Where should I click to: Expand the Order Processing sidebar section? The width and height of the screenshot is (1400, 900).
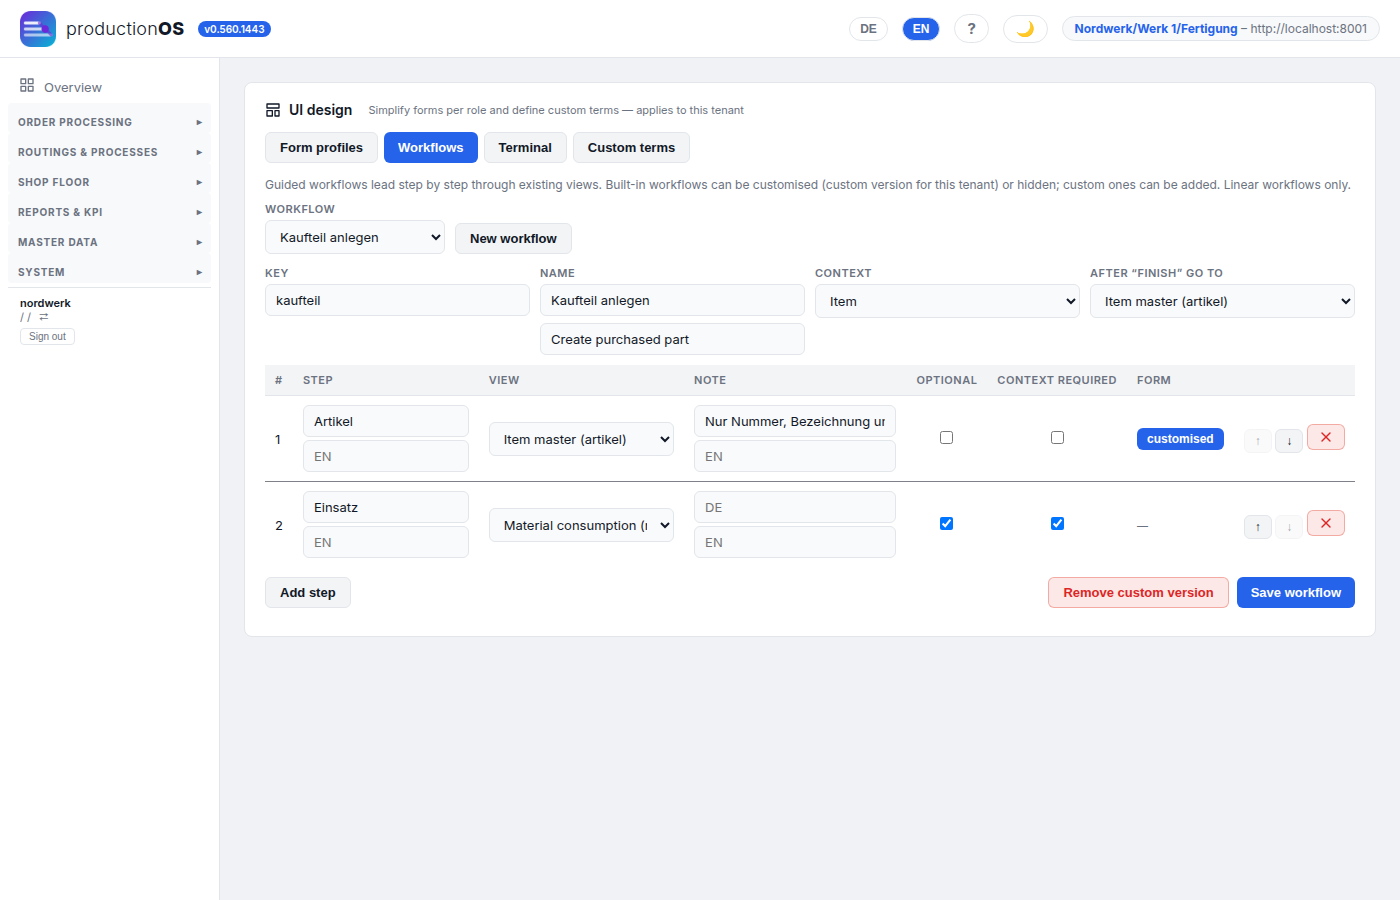(109, 122)
